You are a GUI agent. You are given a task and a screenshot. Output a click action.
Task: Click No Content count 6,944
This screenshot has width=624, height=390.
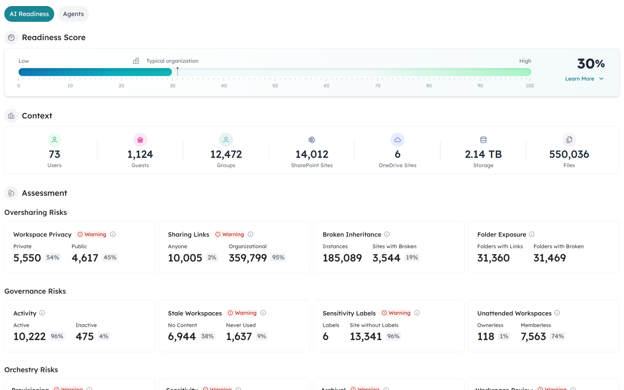(181, 337)
